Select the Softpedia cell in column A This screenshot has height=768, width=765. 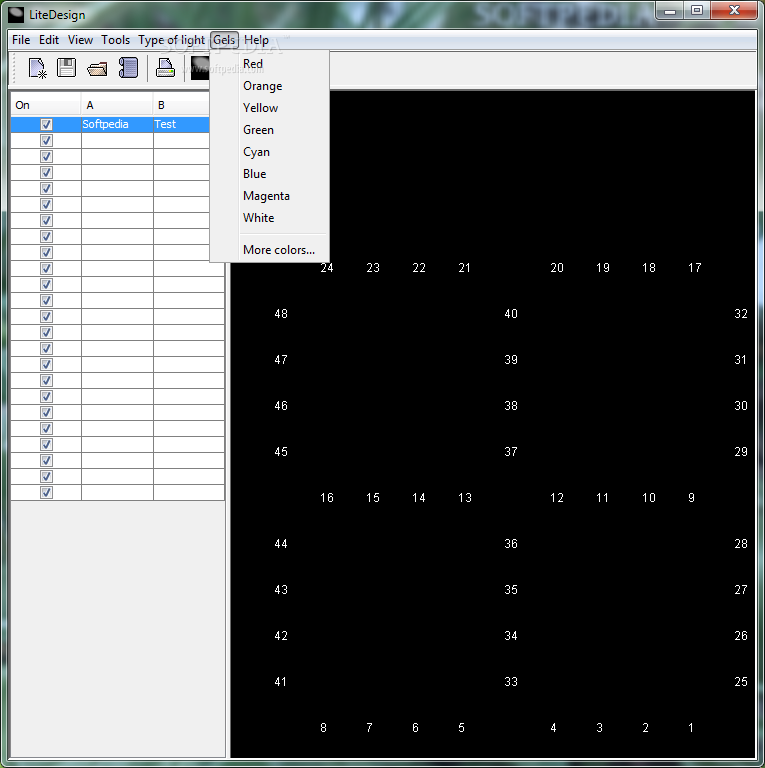point(117,124)
